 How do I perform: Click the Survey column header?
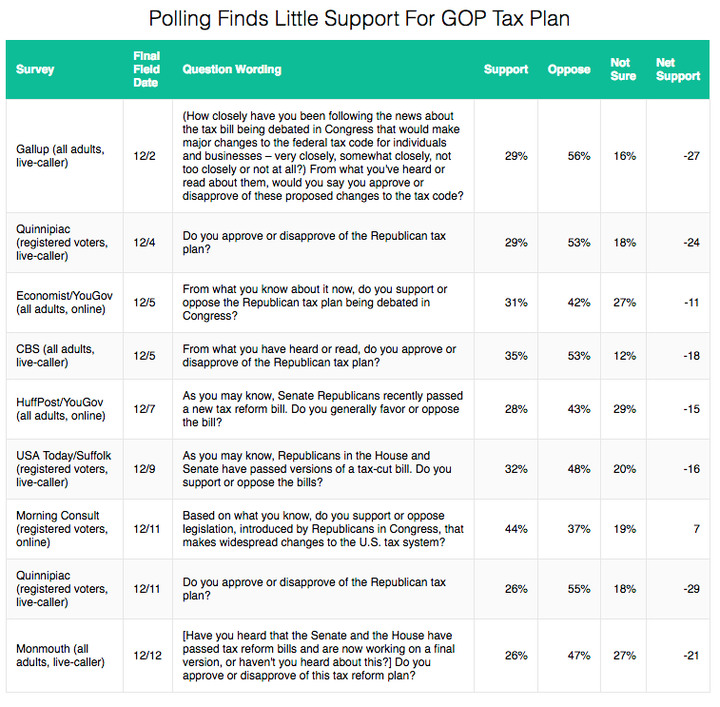[35, 69]
